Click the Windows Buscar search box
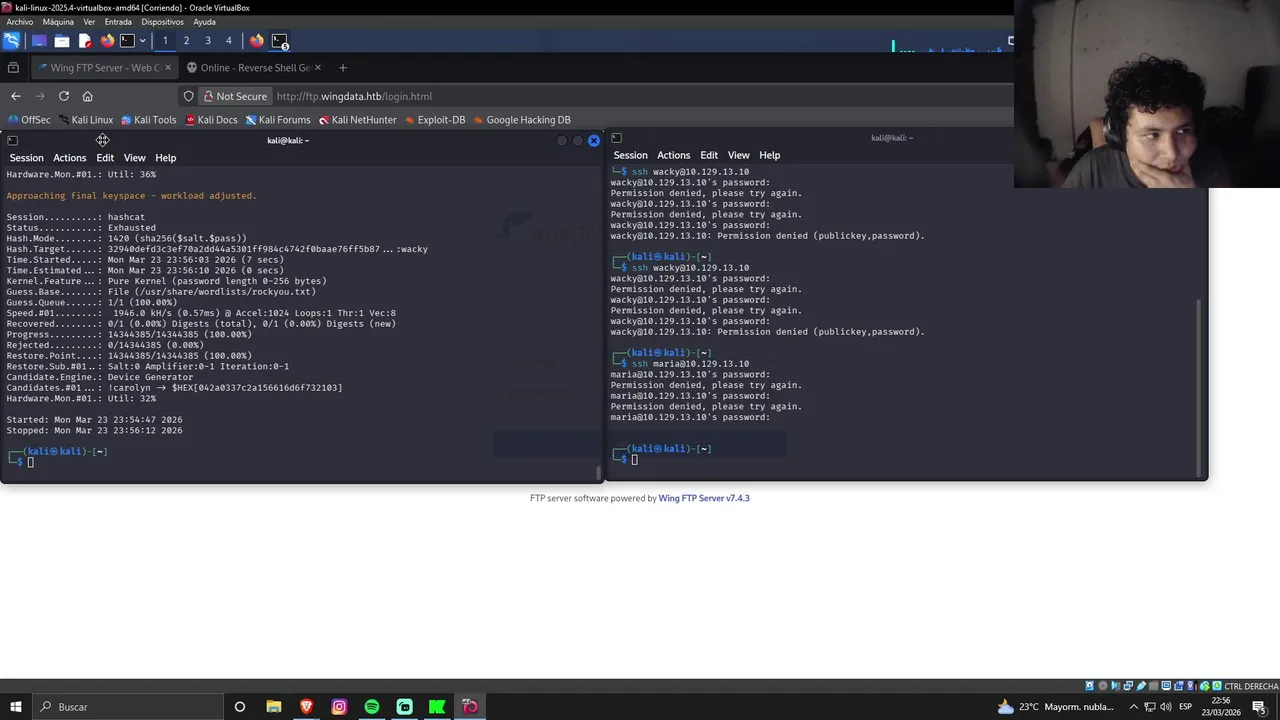Viewport: 1280px width, 720px height. pos(127,707)
